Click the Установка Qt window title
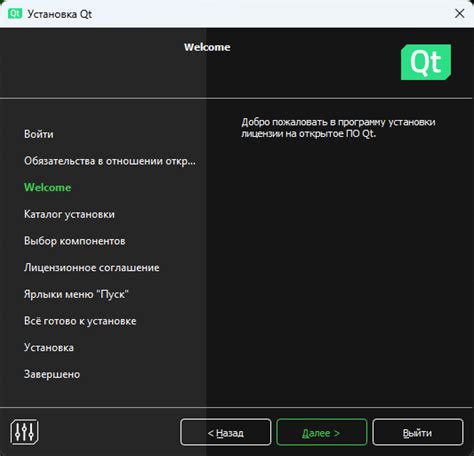This screenshot has height=456, width=474. tap(60, 14)
